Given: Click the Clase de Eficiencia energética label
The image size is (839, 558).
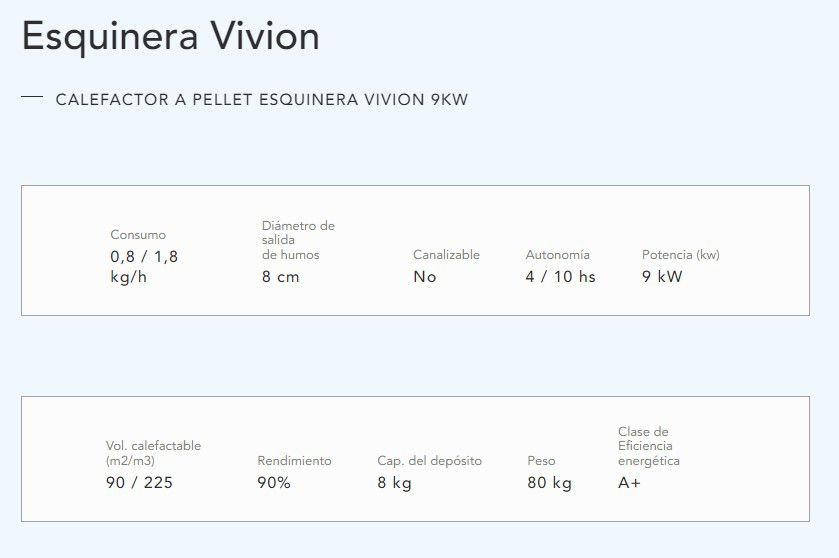Looking at the screenshot, I should [x=649, y=446].
